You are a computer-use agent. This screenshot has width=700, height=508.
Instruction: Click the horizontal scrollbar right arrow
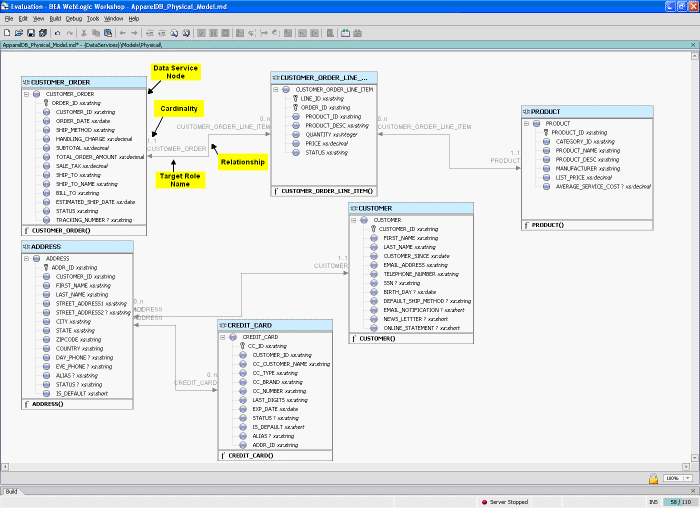pyautogui.click(x=686, y=467)
